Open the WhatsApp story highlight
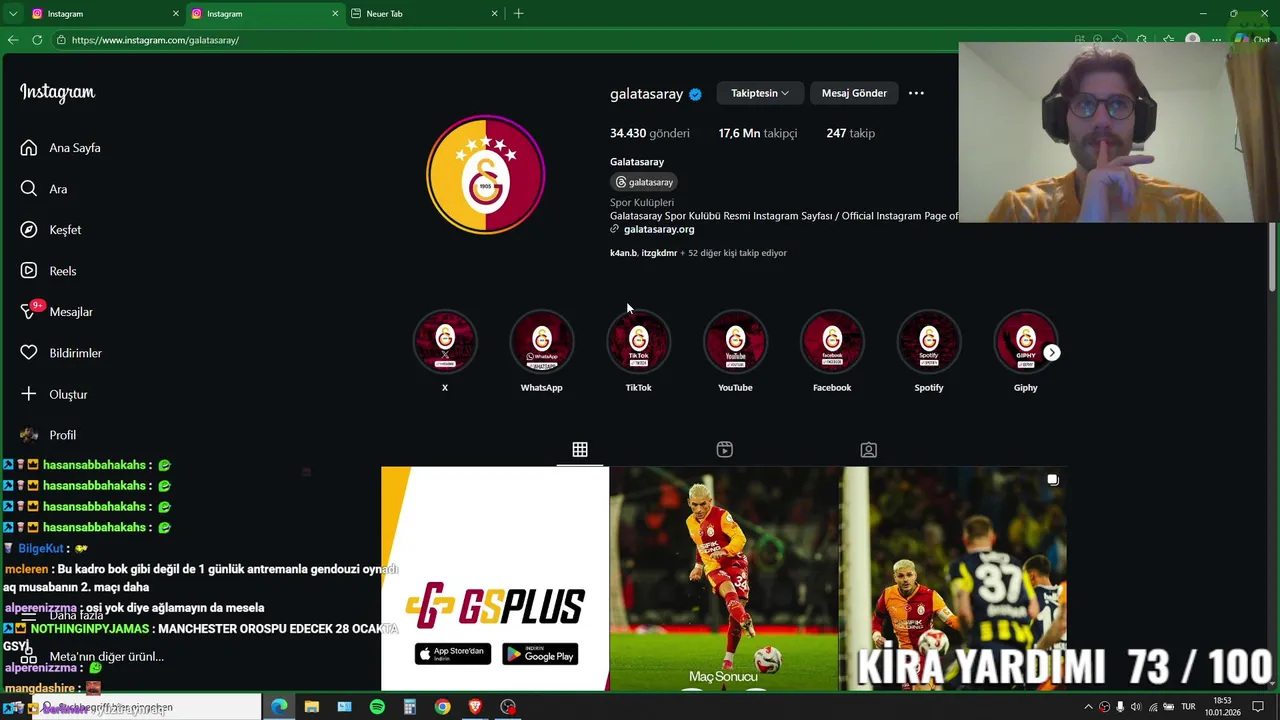The width and height of the screenshot is (1280, 720). (542, 343)
